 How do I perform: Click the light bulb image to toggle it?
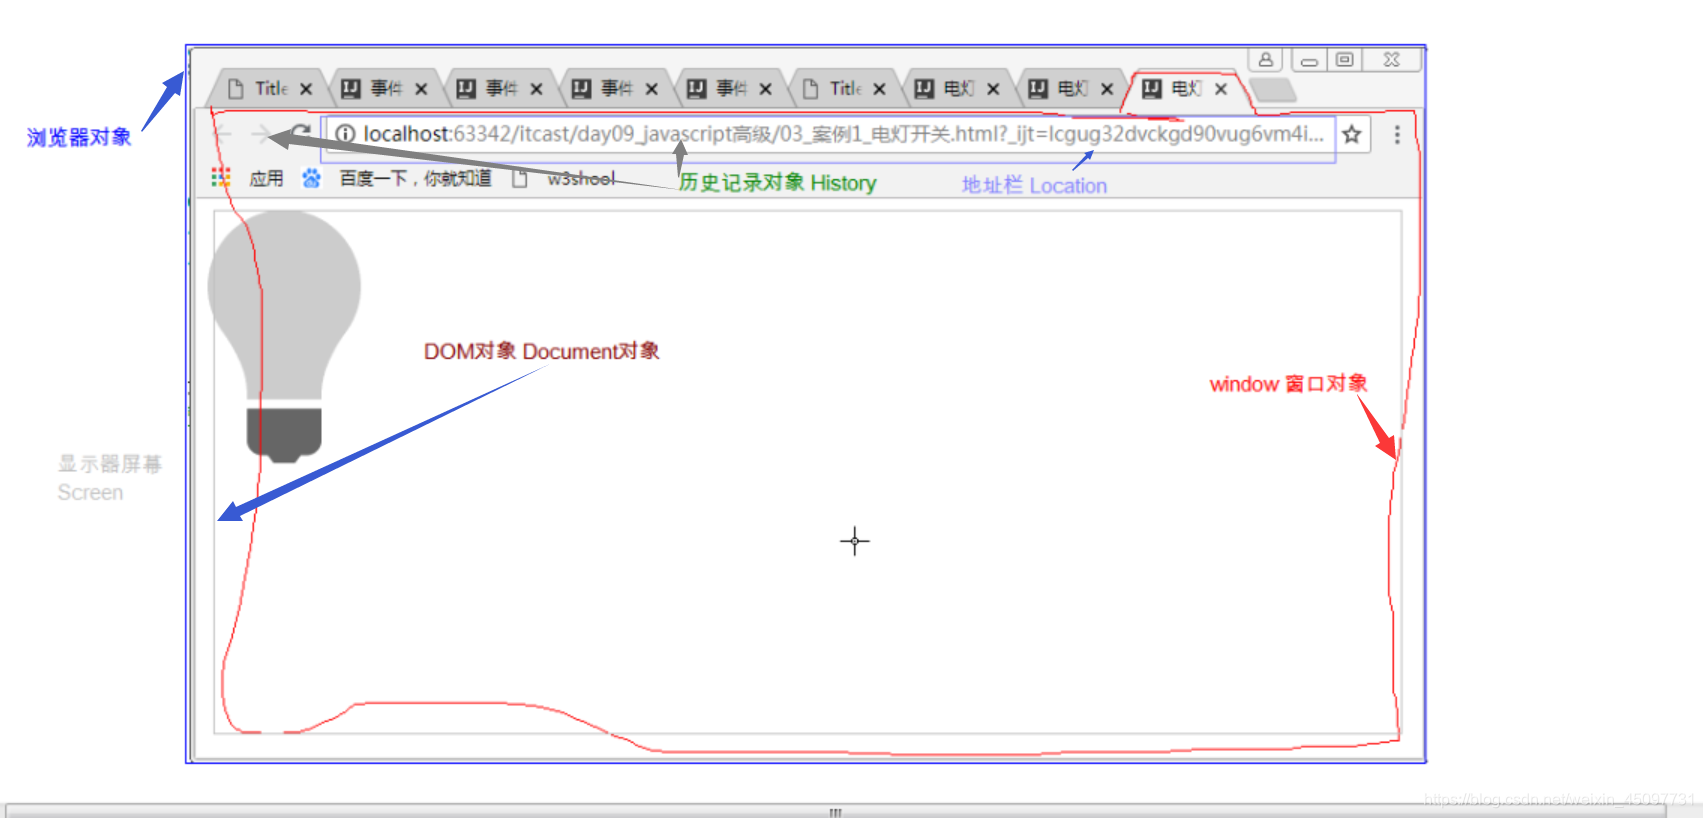pos(284,337)
